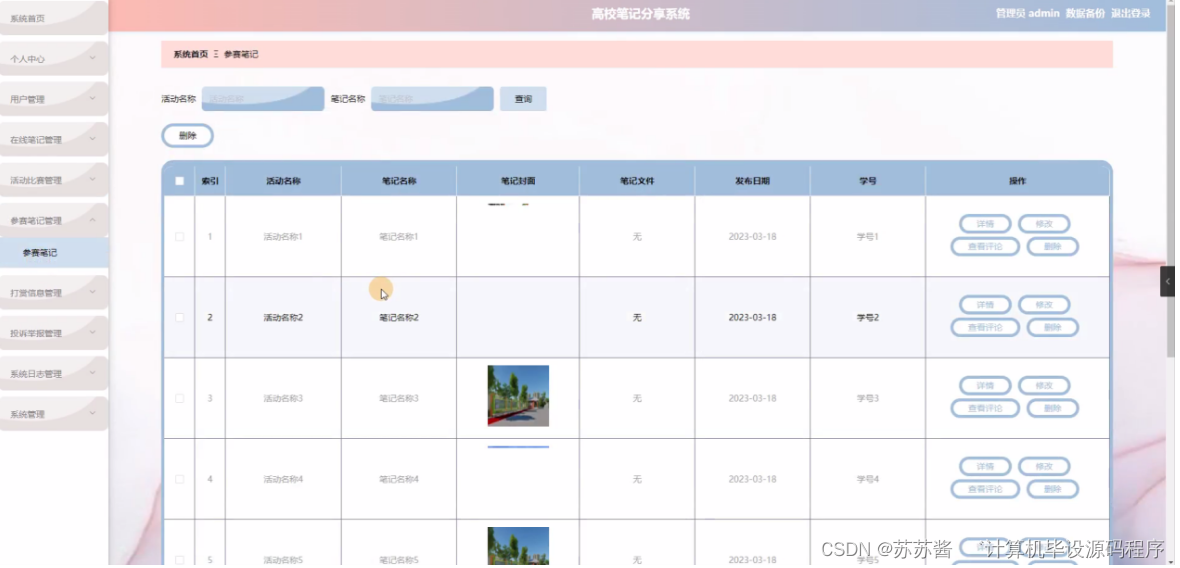Expand the 打赏信息管理 sidebar menu
The image size is (1180, 568).
click(x=53, y=293)
